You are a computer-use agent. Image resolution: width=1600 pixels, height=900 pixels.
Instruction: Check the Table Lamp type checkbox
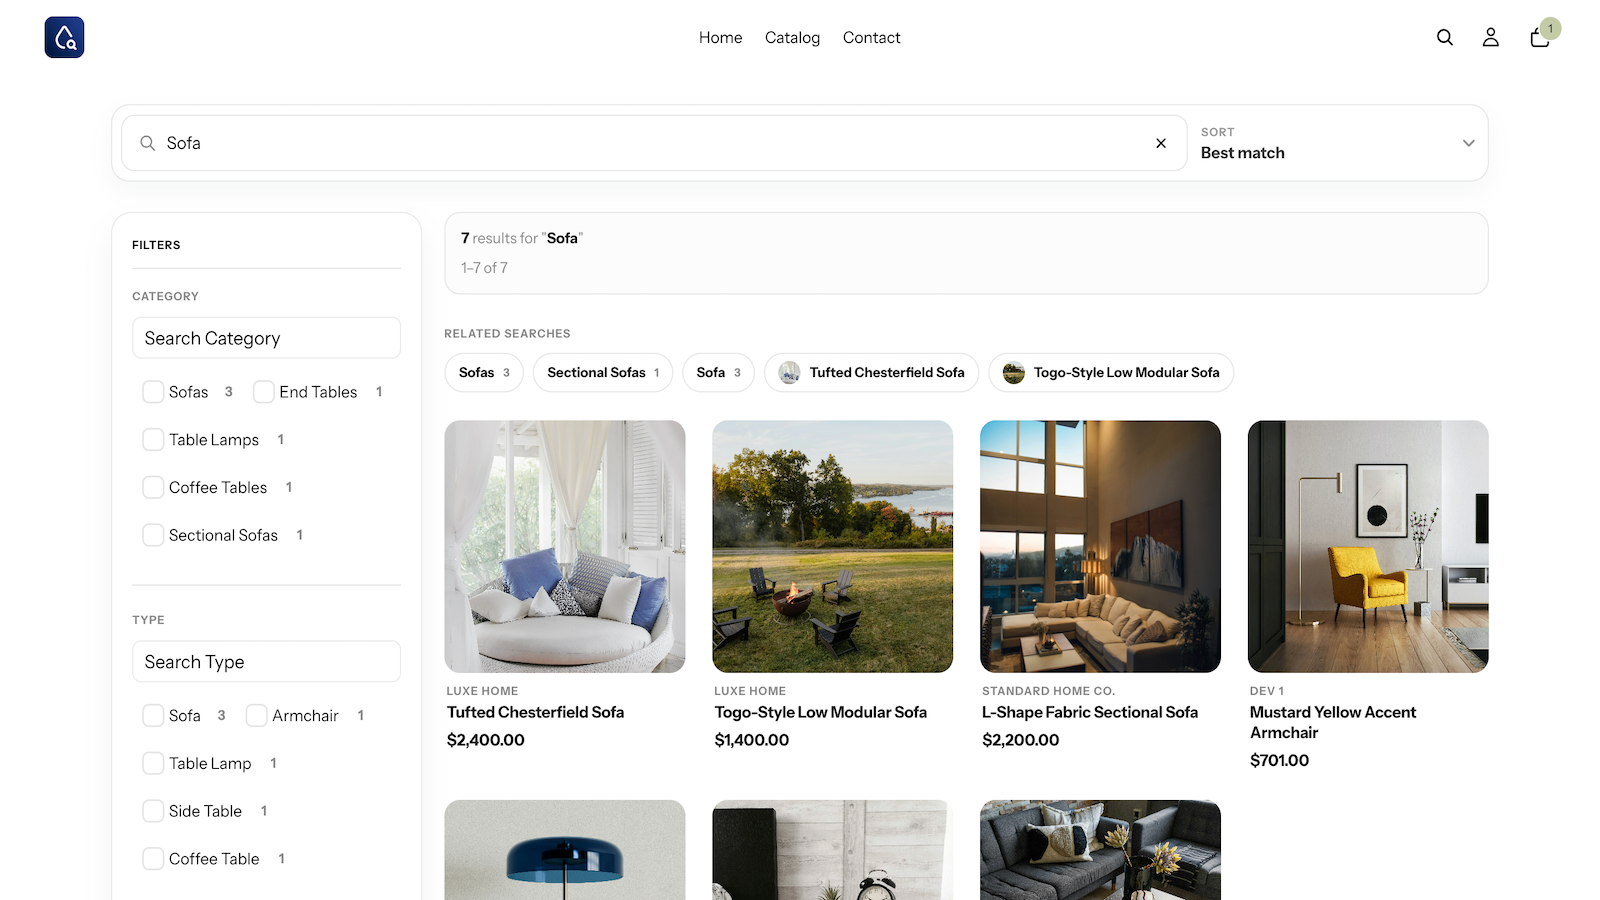(x=153, y=764)
